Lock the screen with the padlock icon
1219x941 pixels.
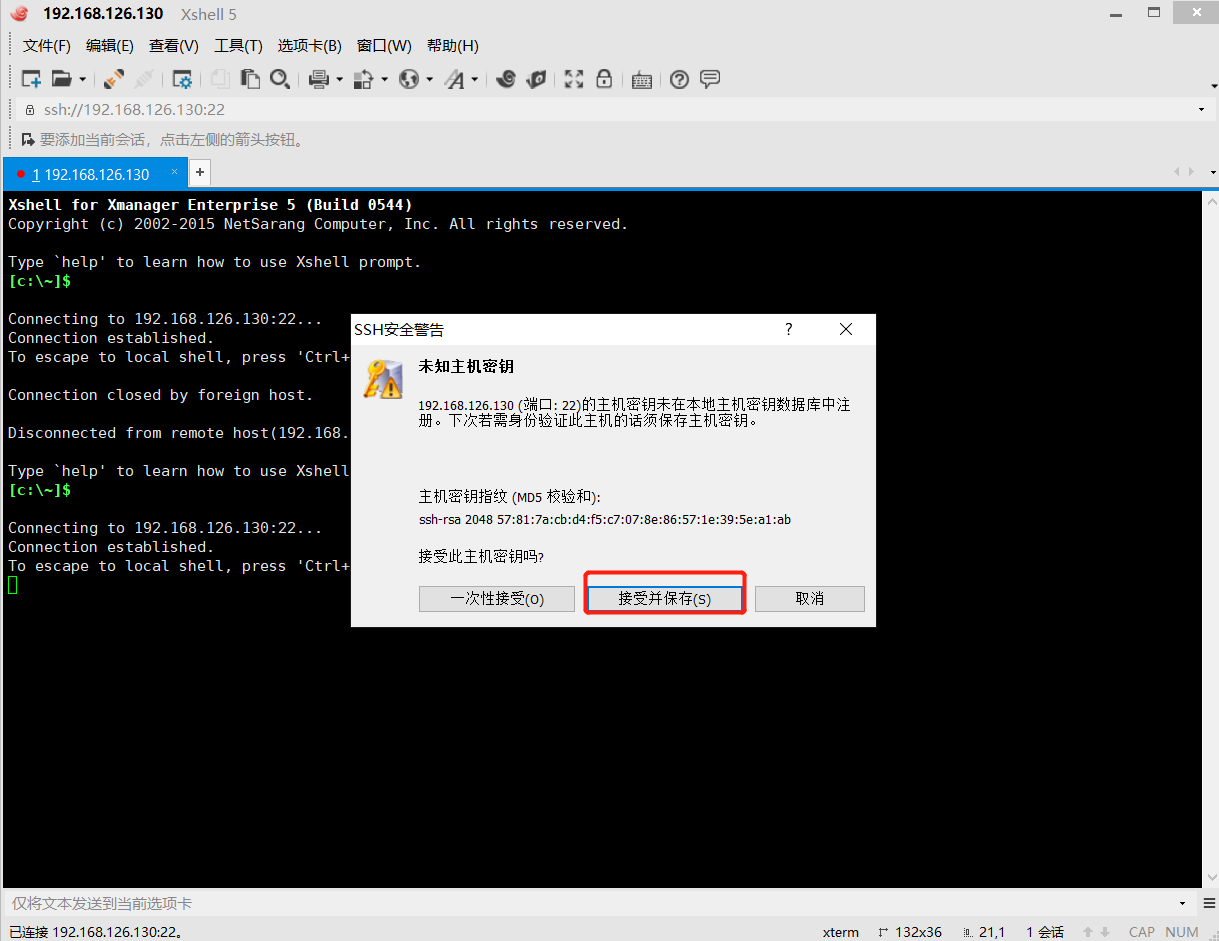604,79
